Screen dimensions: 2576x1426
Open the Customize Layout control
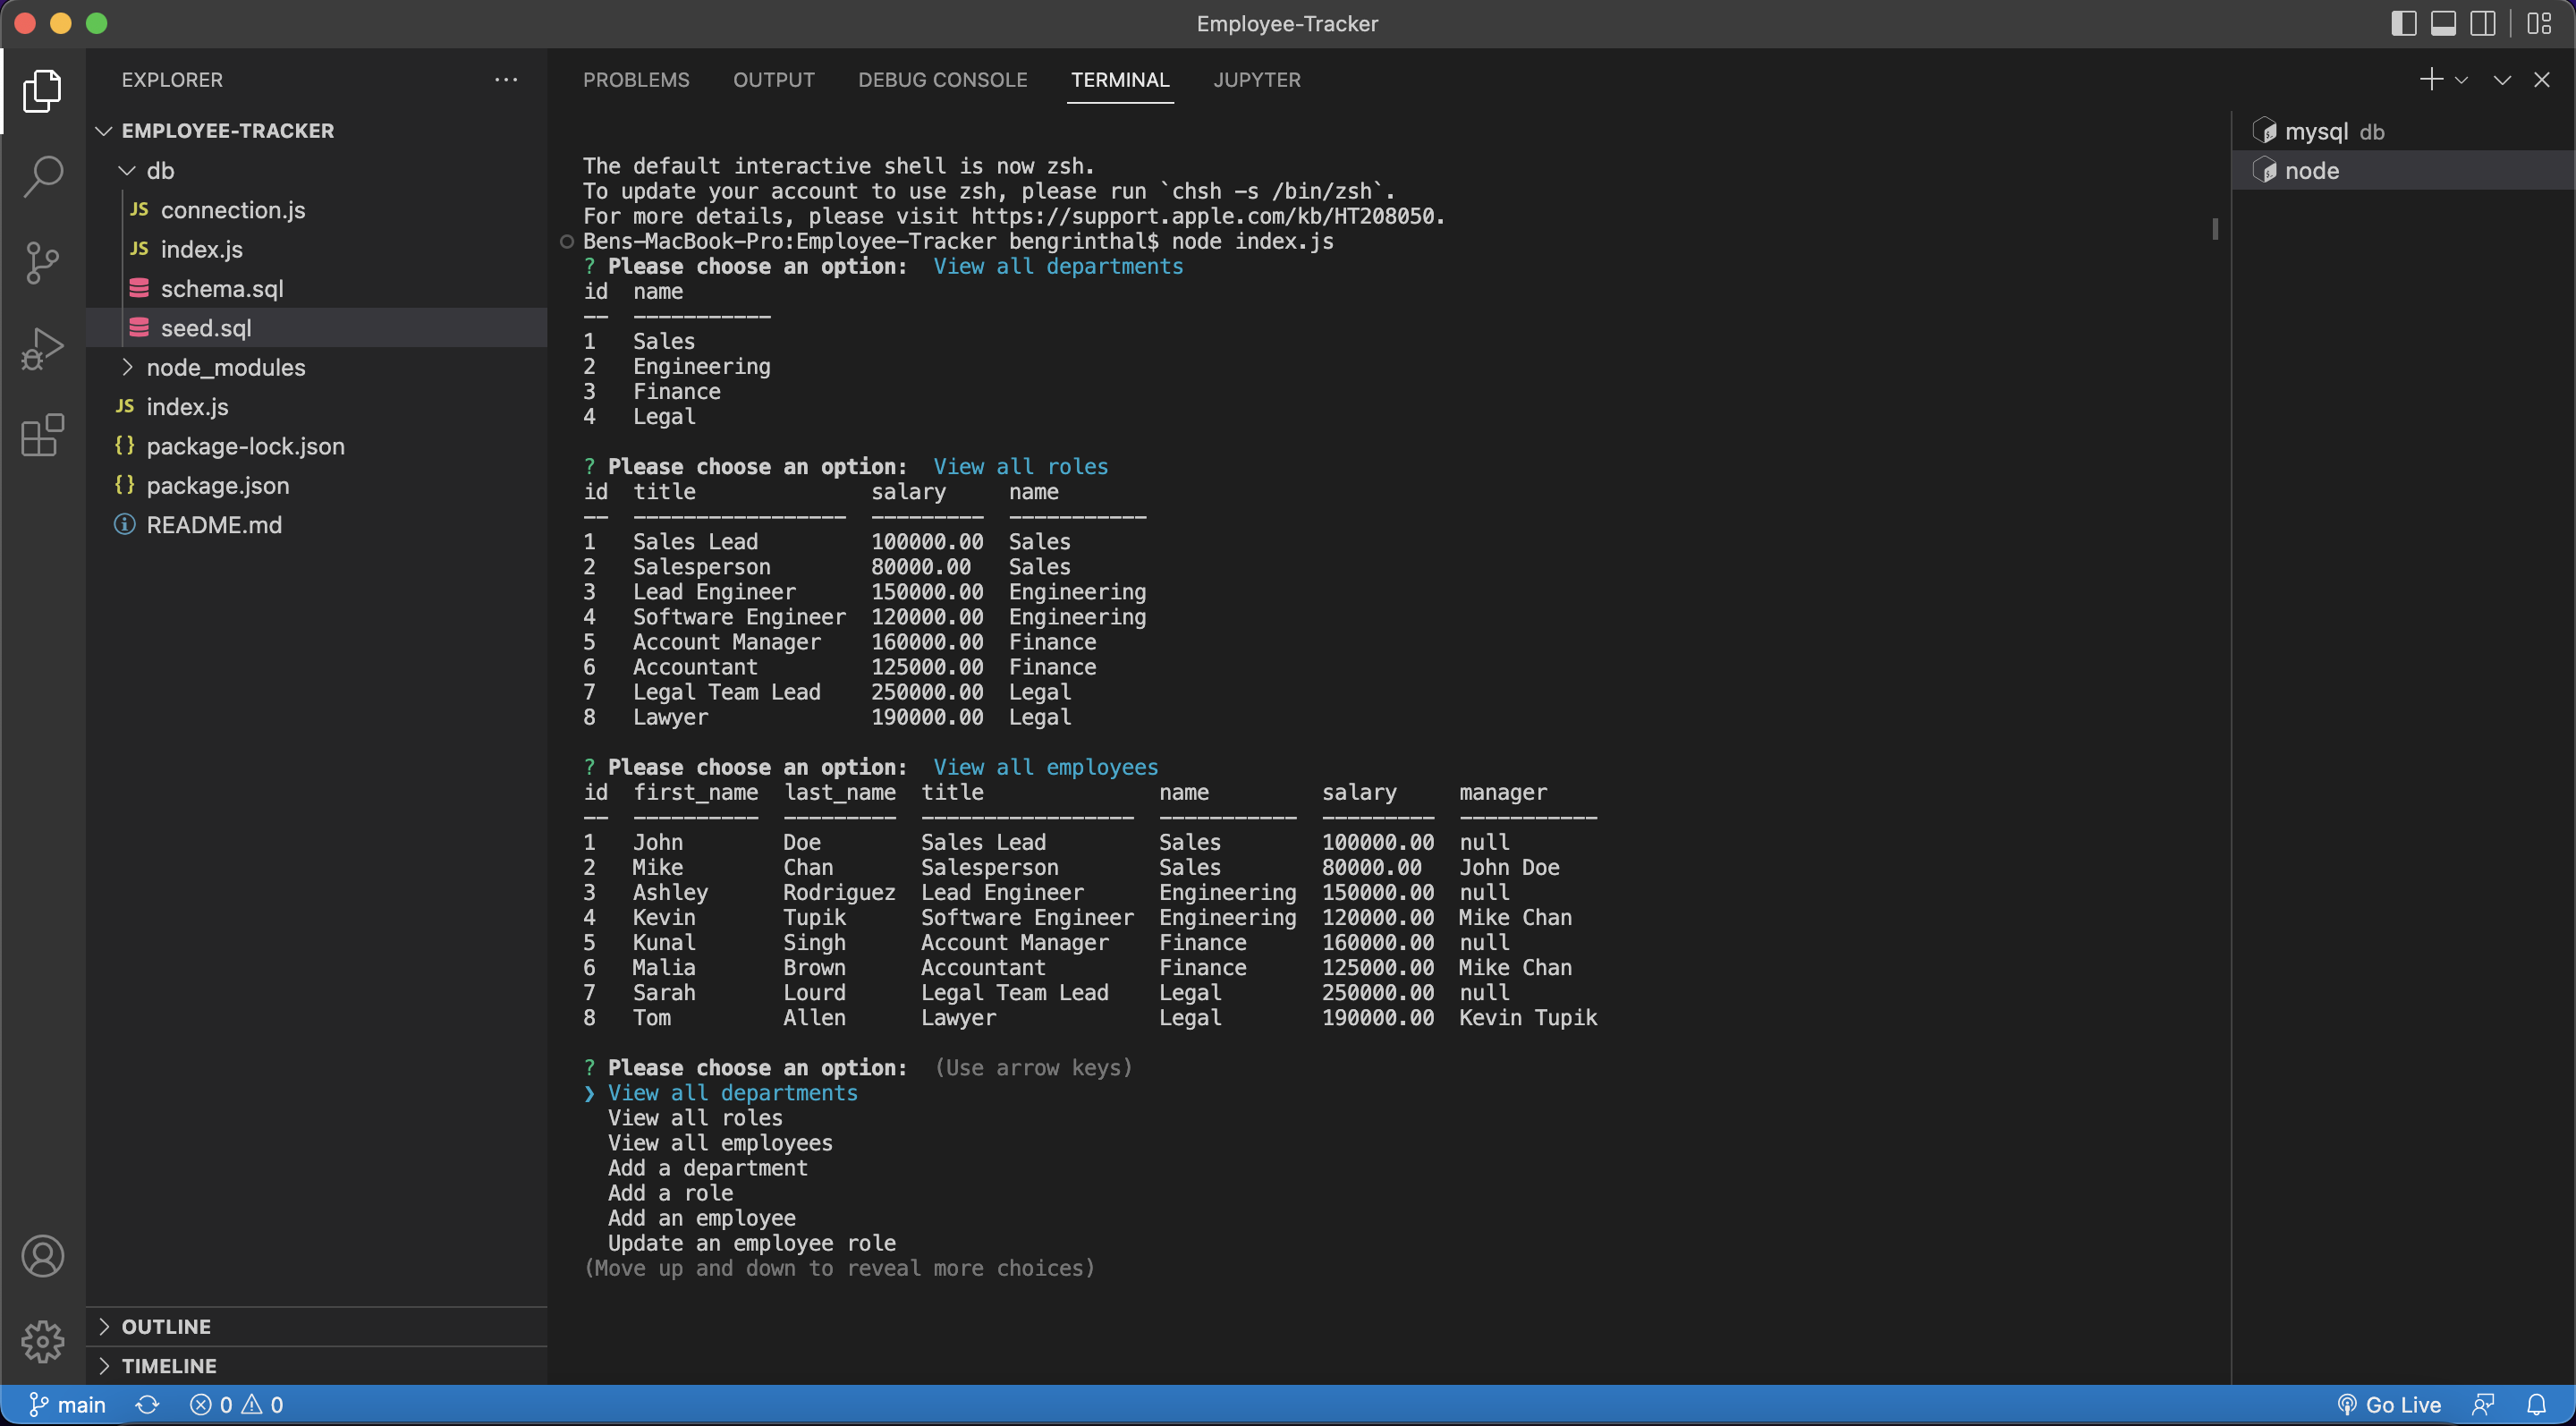[x=2538, y=23]
